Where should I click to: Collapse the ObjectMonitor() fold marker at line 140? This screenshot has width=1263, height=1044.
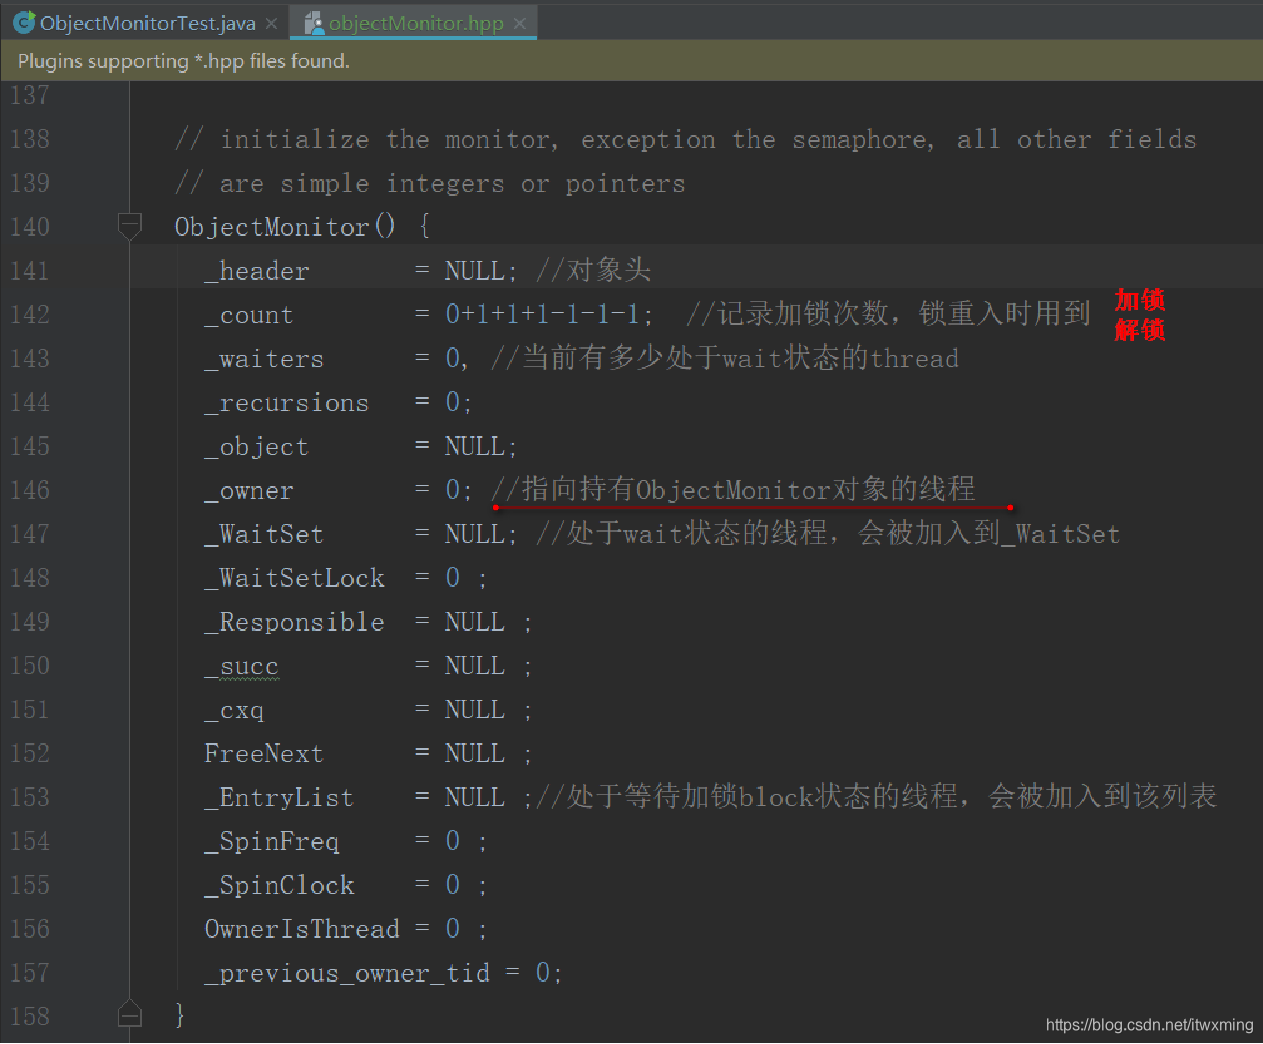(130, 226)
